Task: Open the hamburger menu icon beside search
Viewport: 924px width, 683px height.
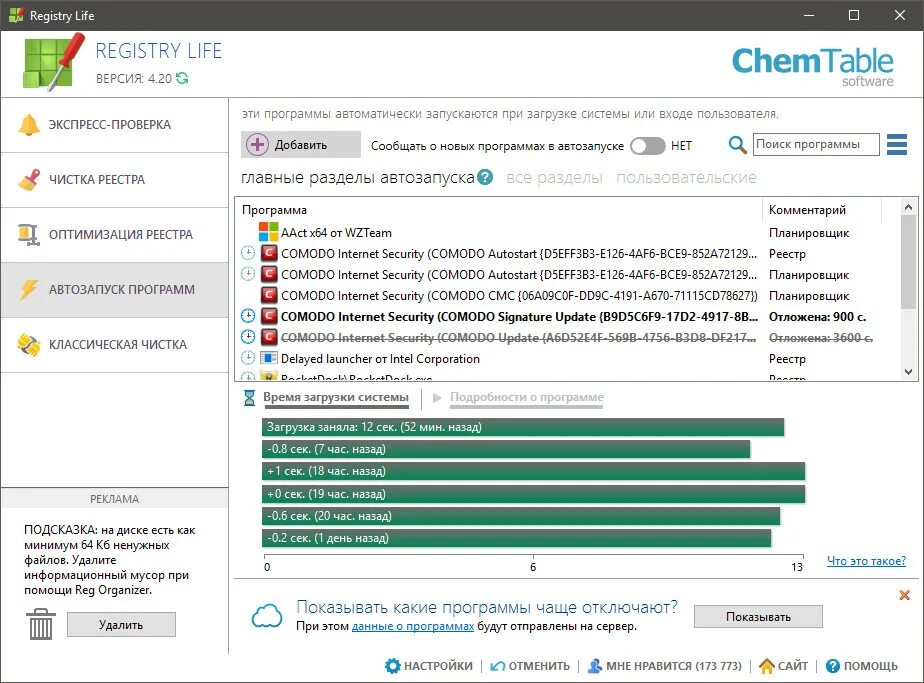Action: tap(897, 144)
